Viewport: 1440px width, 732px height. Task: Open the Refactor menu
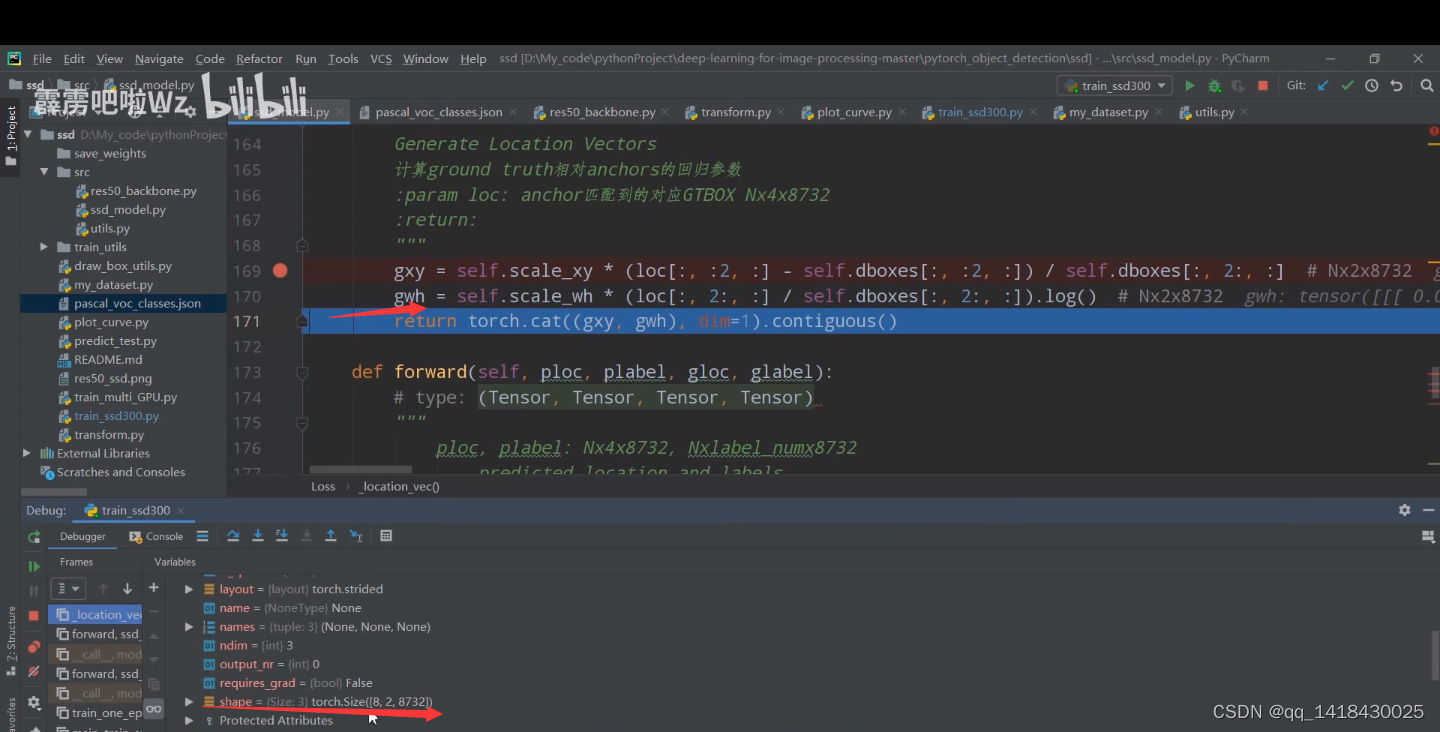click(260, 59)
